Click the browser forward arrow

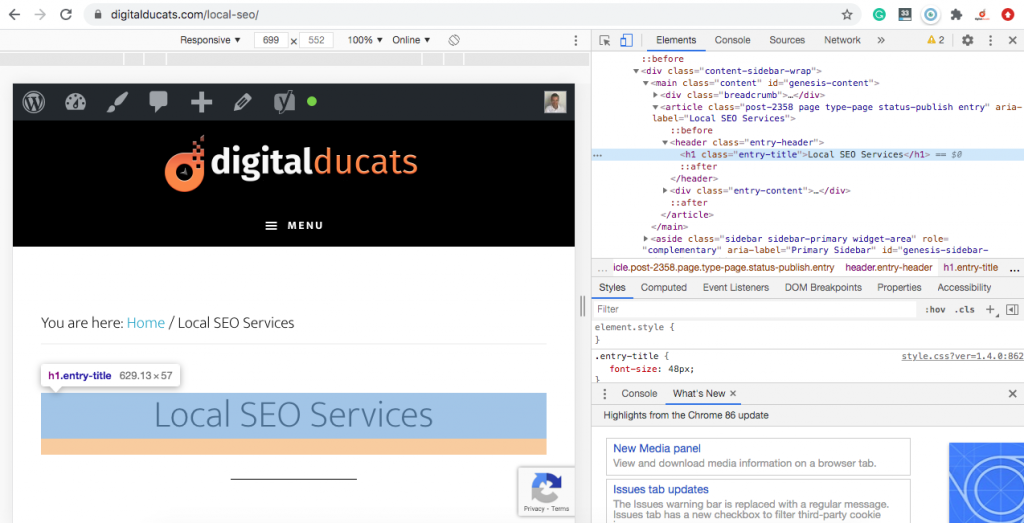[x=40, y=14]
